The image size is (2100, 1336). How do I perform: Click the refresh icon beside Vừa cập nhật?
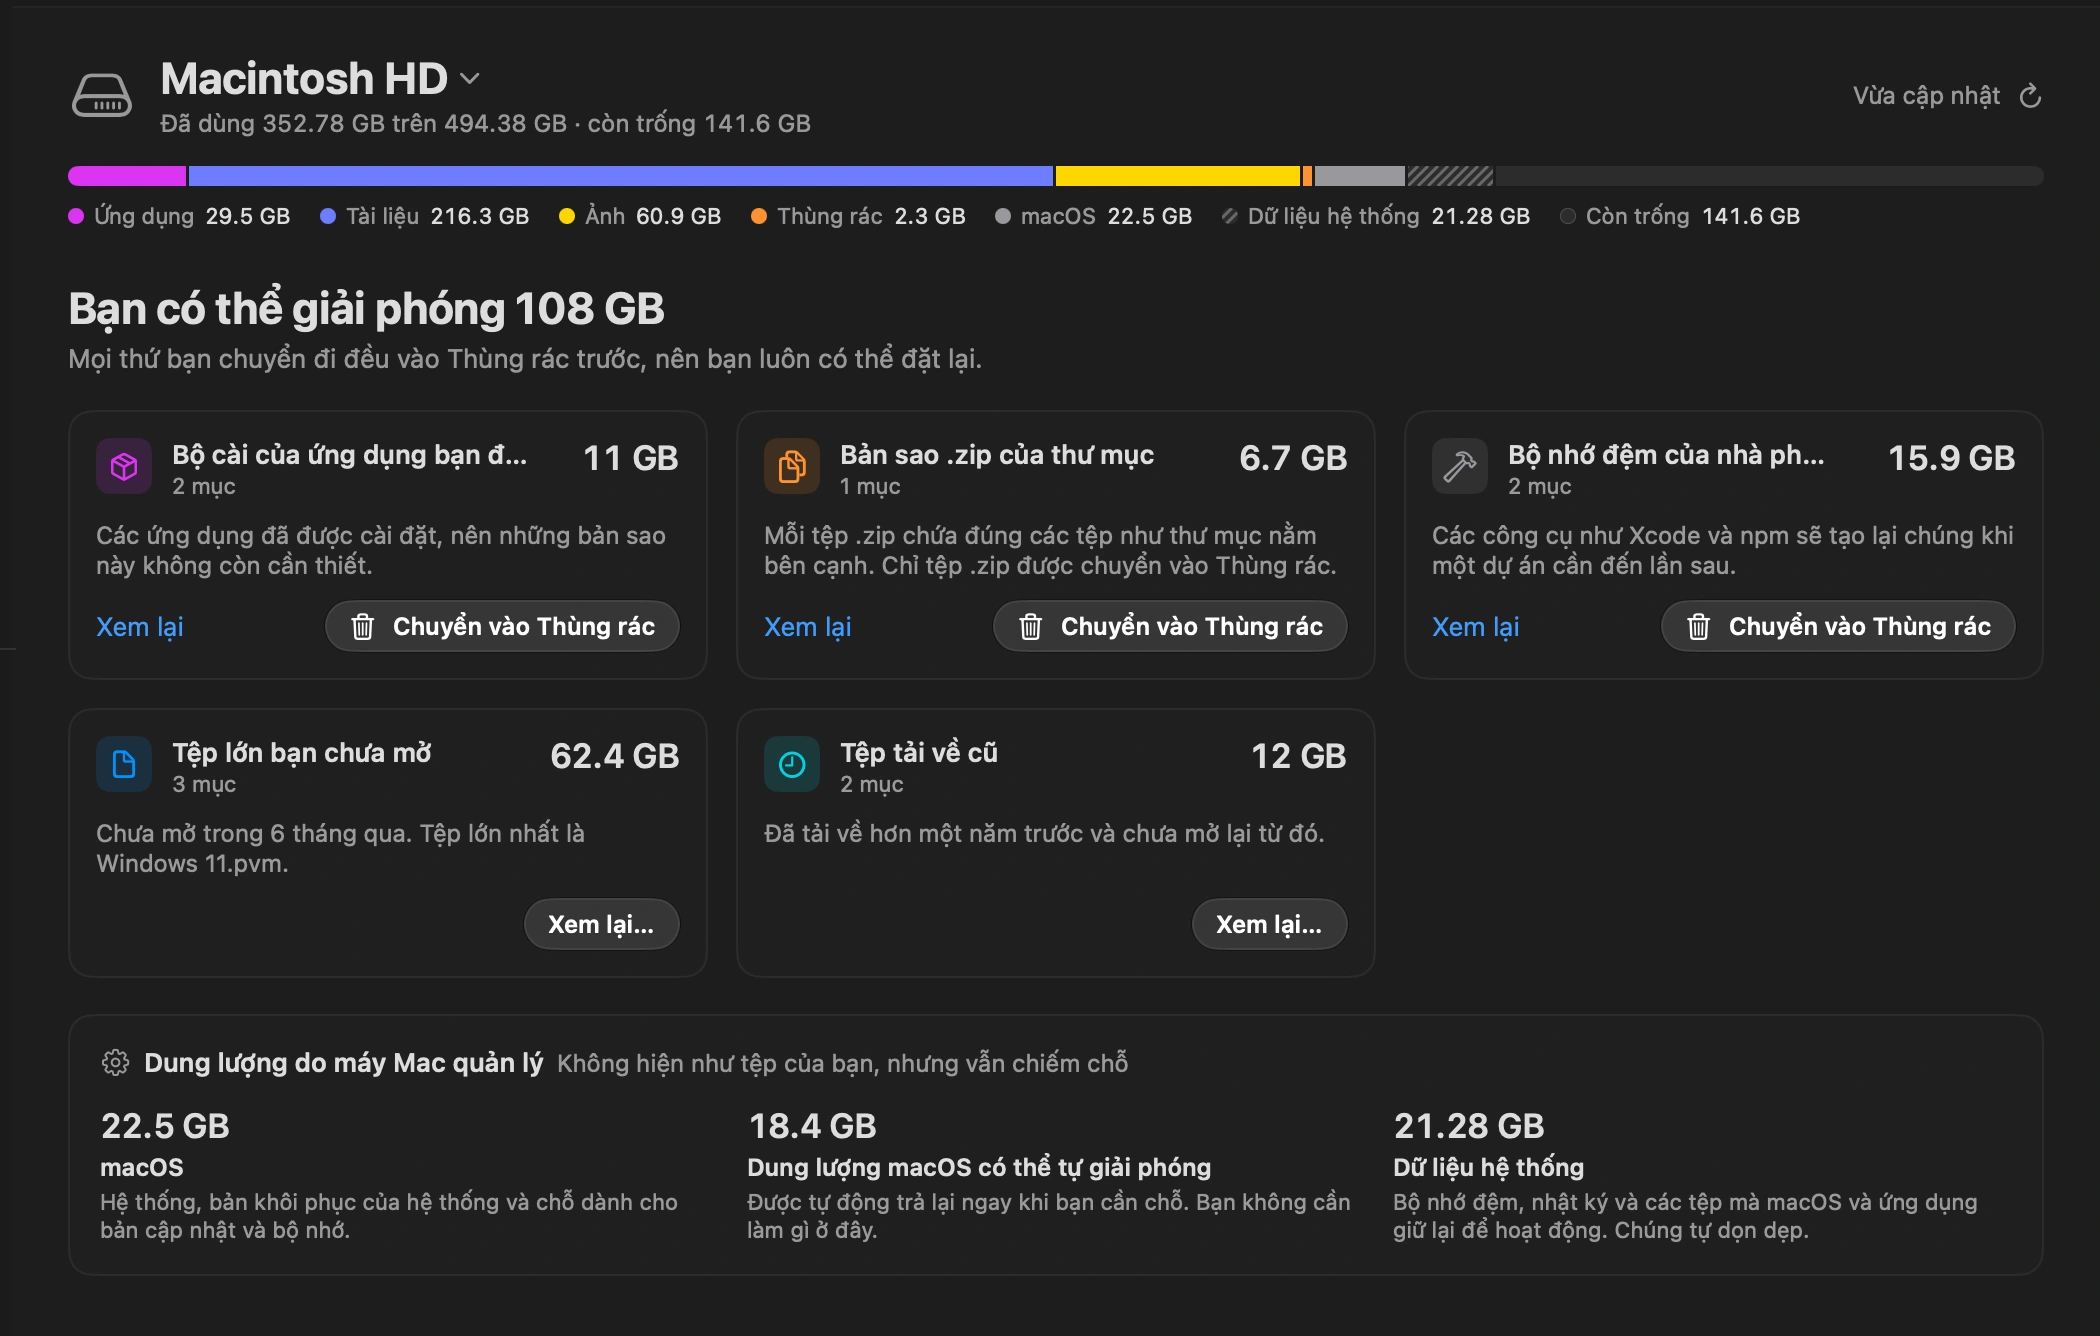2030,96
